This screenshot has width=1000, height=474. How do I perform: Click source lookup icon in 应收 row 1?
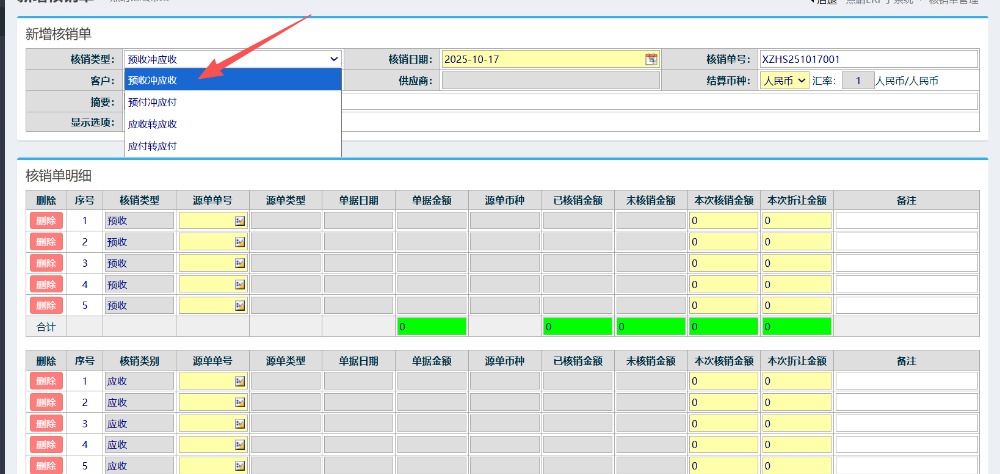[240, 381]
